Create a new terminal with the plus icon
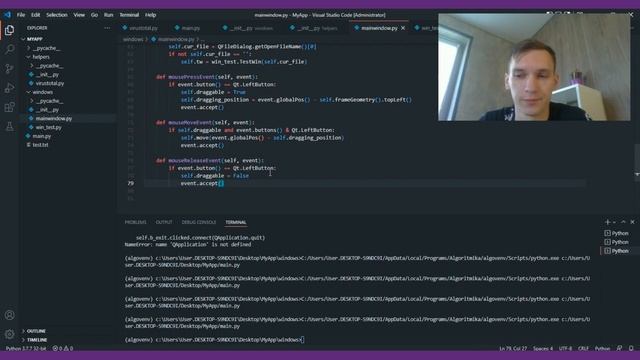Viewport: 640px width, 360px height. [x=607, y=222]
